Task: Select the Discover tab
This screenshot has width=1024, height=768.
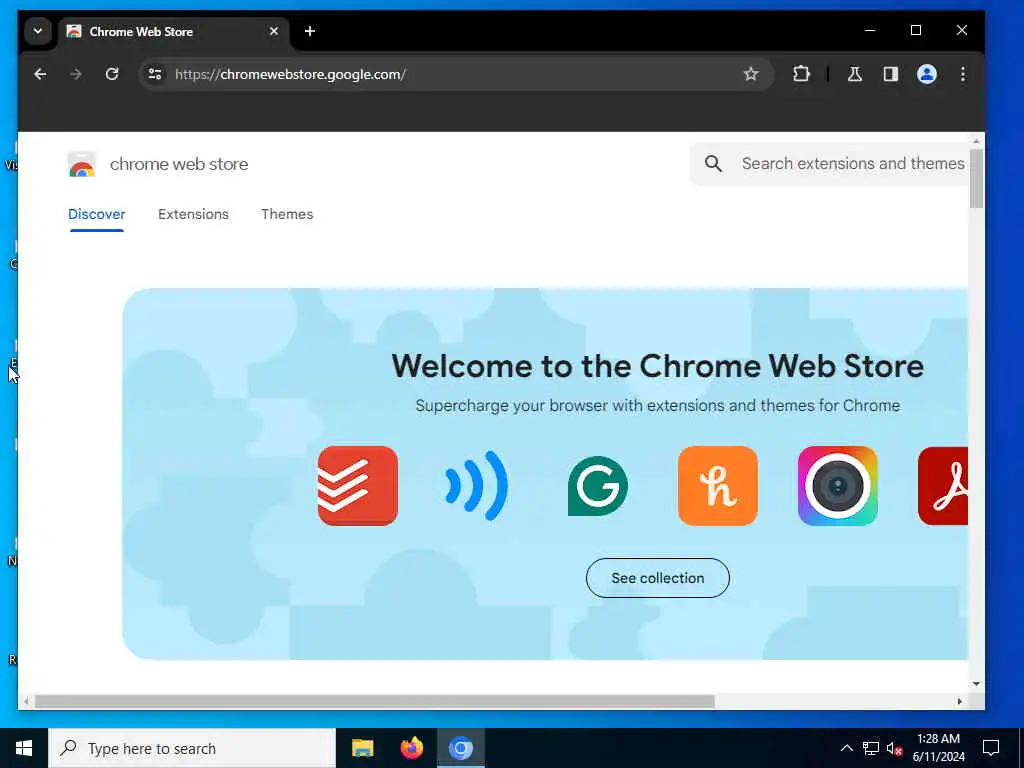Action: click(97, 214)
